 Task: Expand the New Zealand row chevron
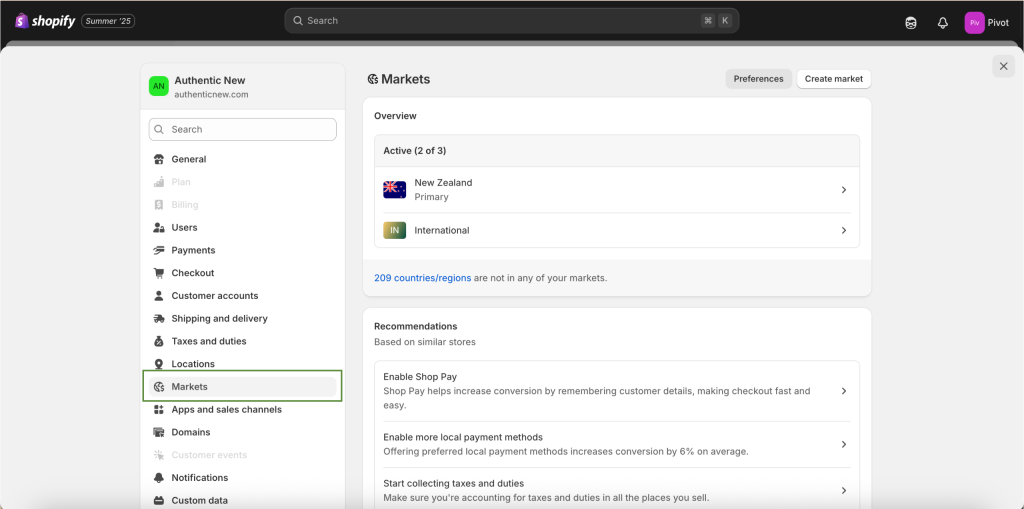(x=844, y=190)
